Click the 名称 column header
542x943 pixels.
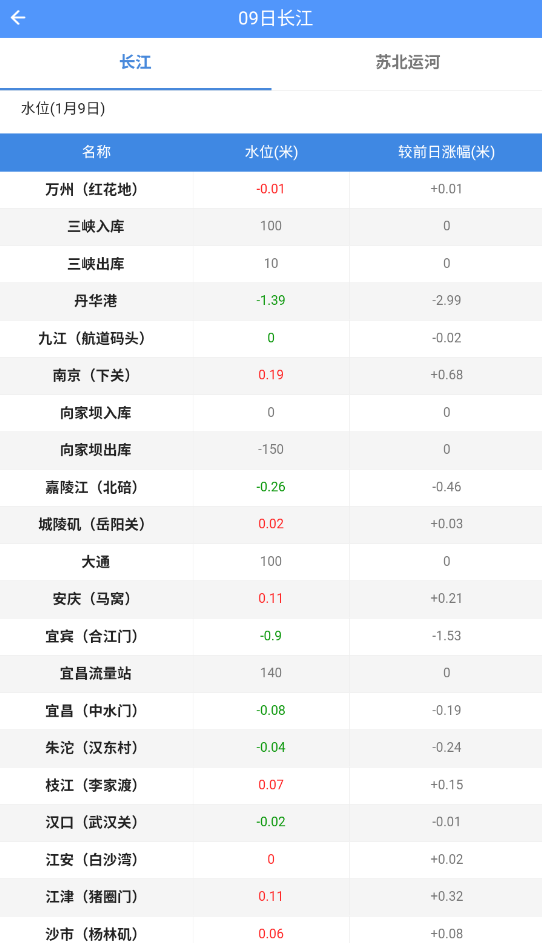click(x=96, y=152)
